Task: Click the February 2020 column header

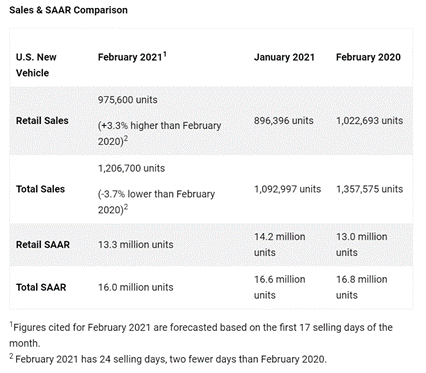Action: pyautogui.click(x=368, y=57)
